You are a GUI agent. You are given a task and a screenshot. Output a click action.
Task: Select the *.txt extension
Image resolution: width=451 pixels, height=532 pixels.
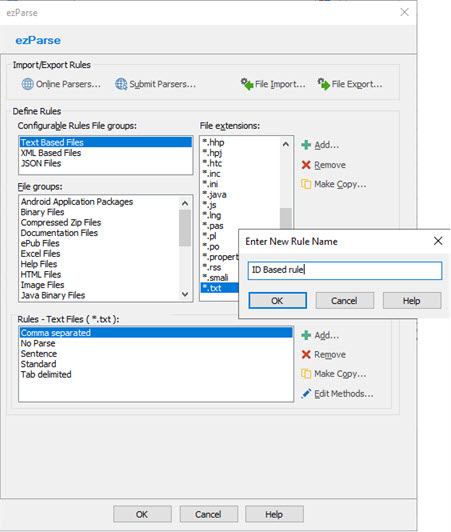tap(220, 288)
